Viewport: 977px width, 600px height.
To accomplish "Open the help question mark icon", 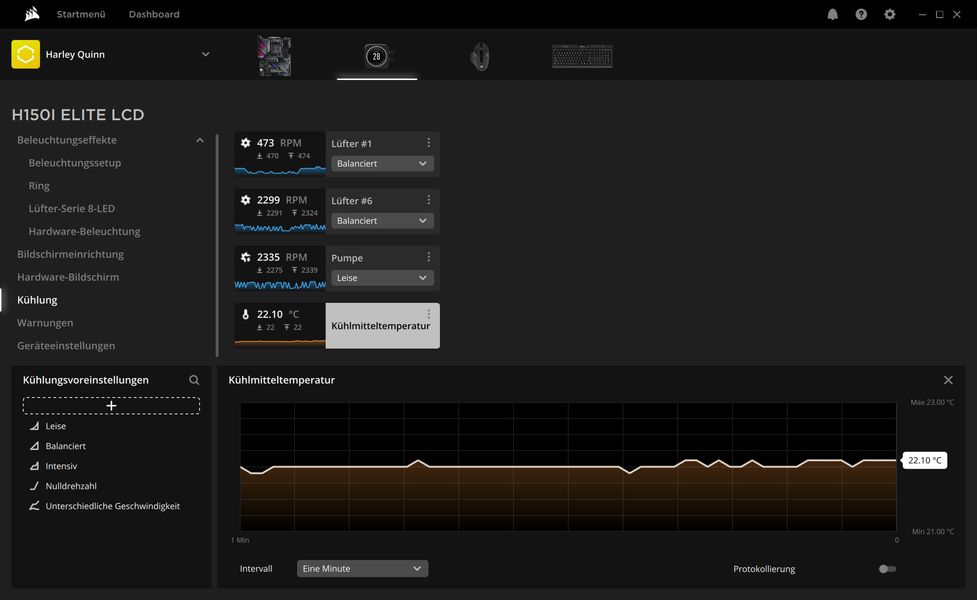I will [861, 14].
